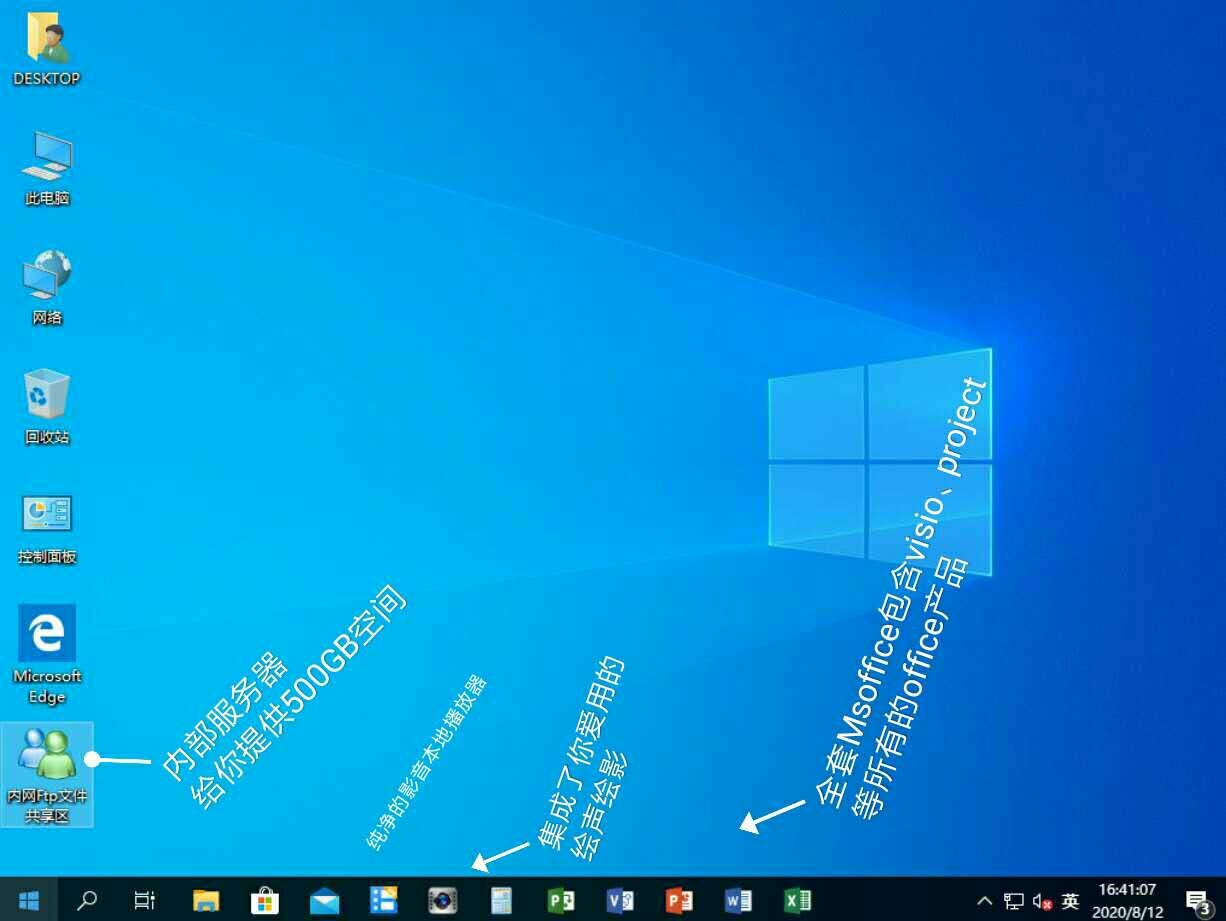
Task: Open the clock showing 16:41:07
Action: 1127,900
